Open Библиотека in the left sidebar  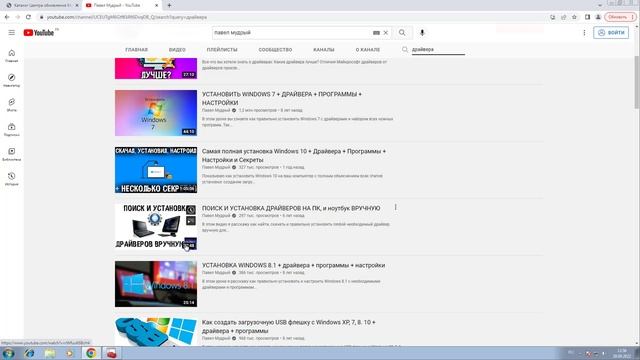(11, 154)
